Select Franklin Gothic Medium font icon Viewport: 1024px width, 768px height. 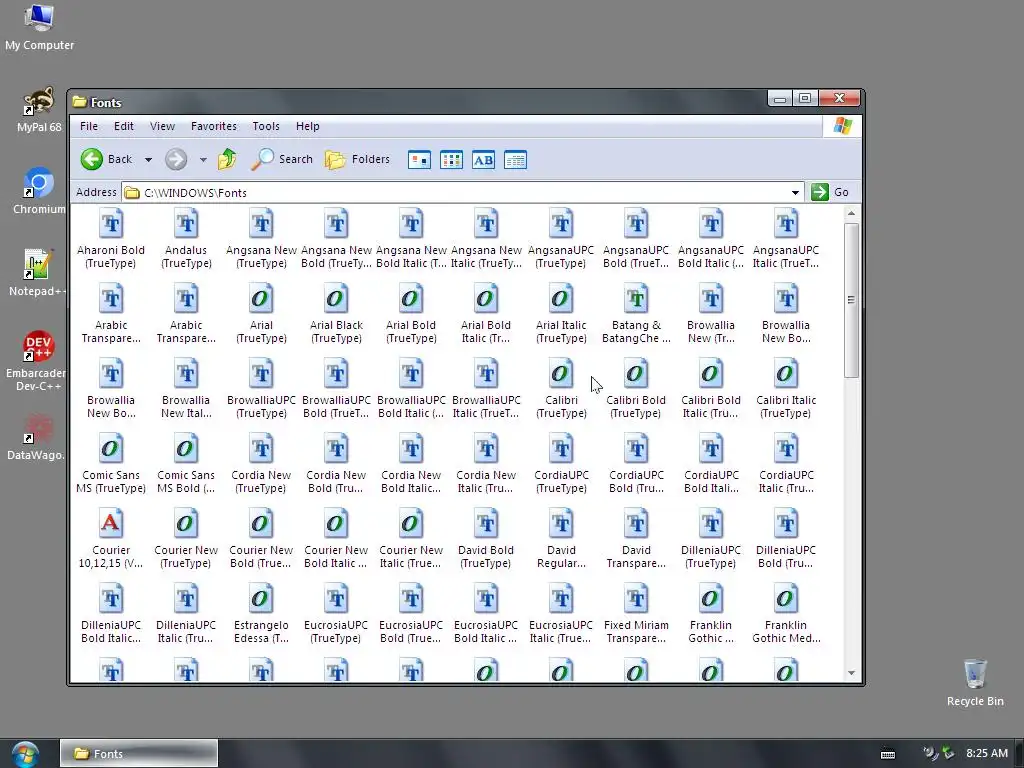786,600
